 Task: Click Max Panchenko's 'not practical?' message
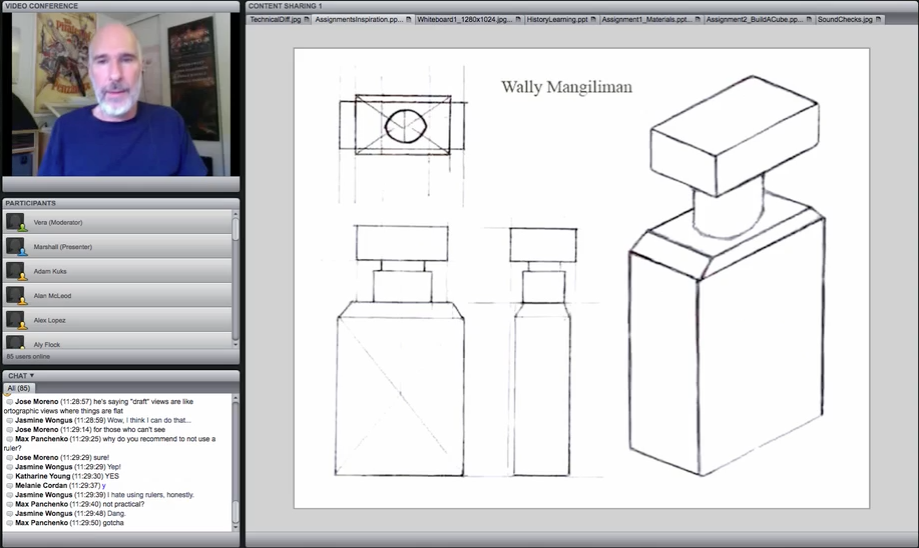(76, 504)
